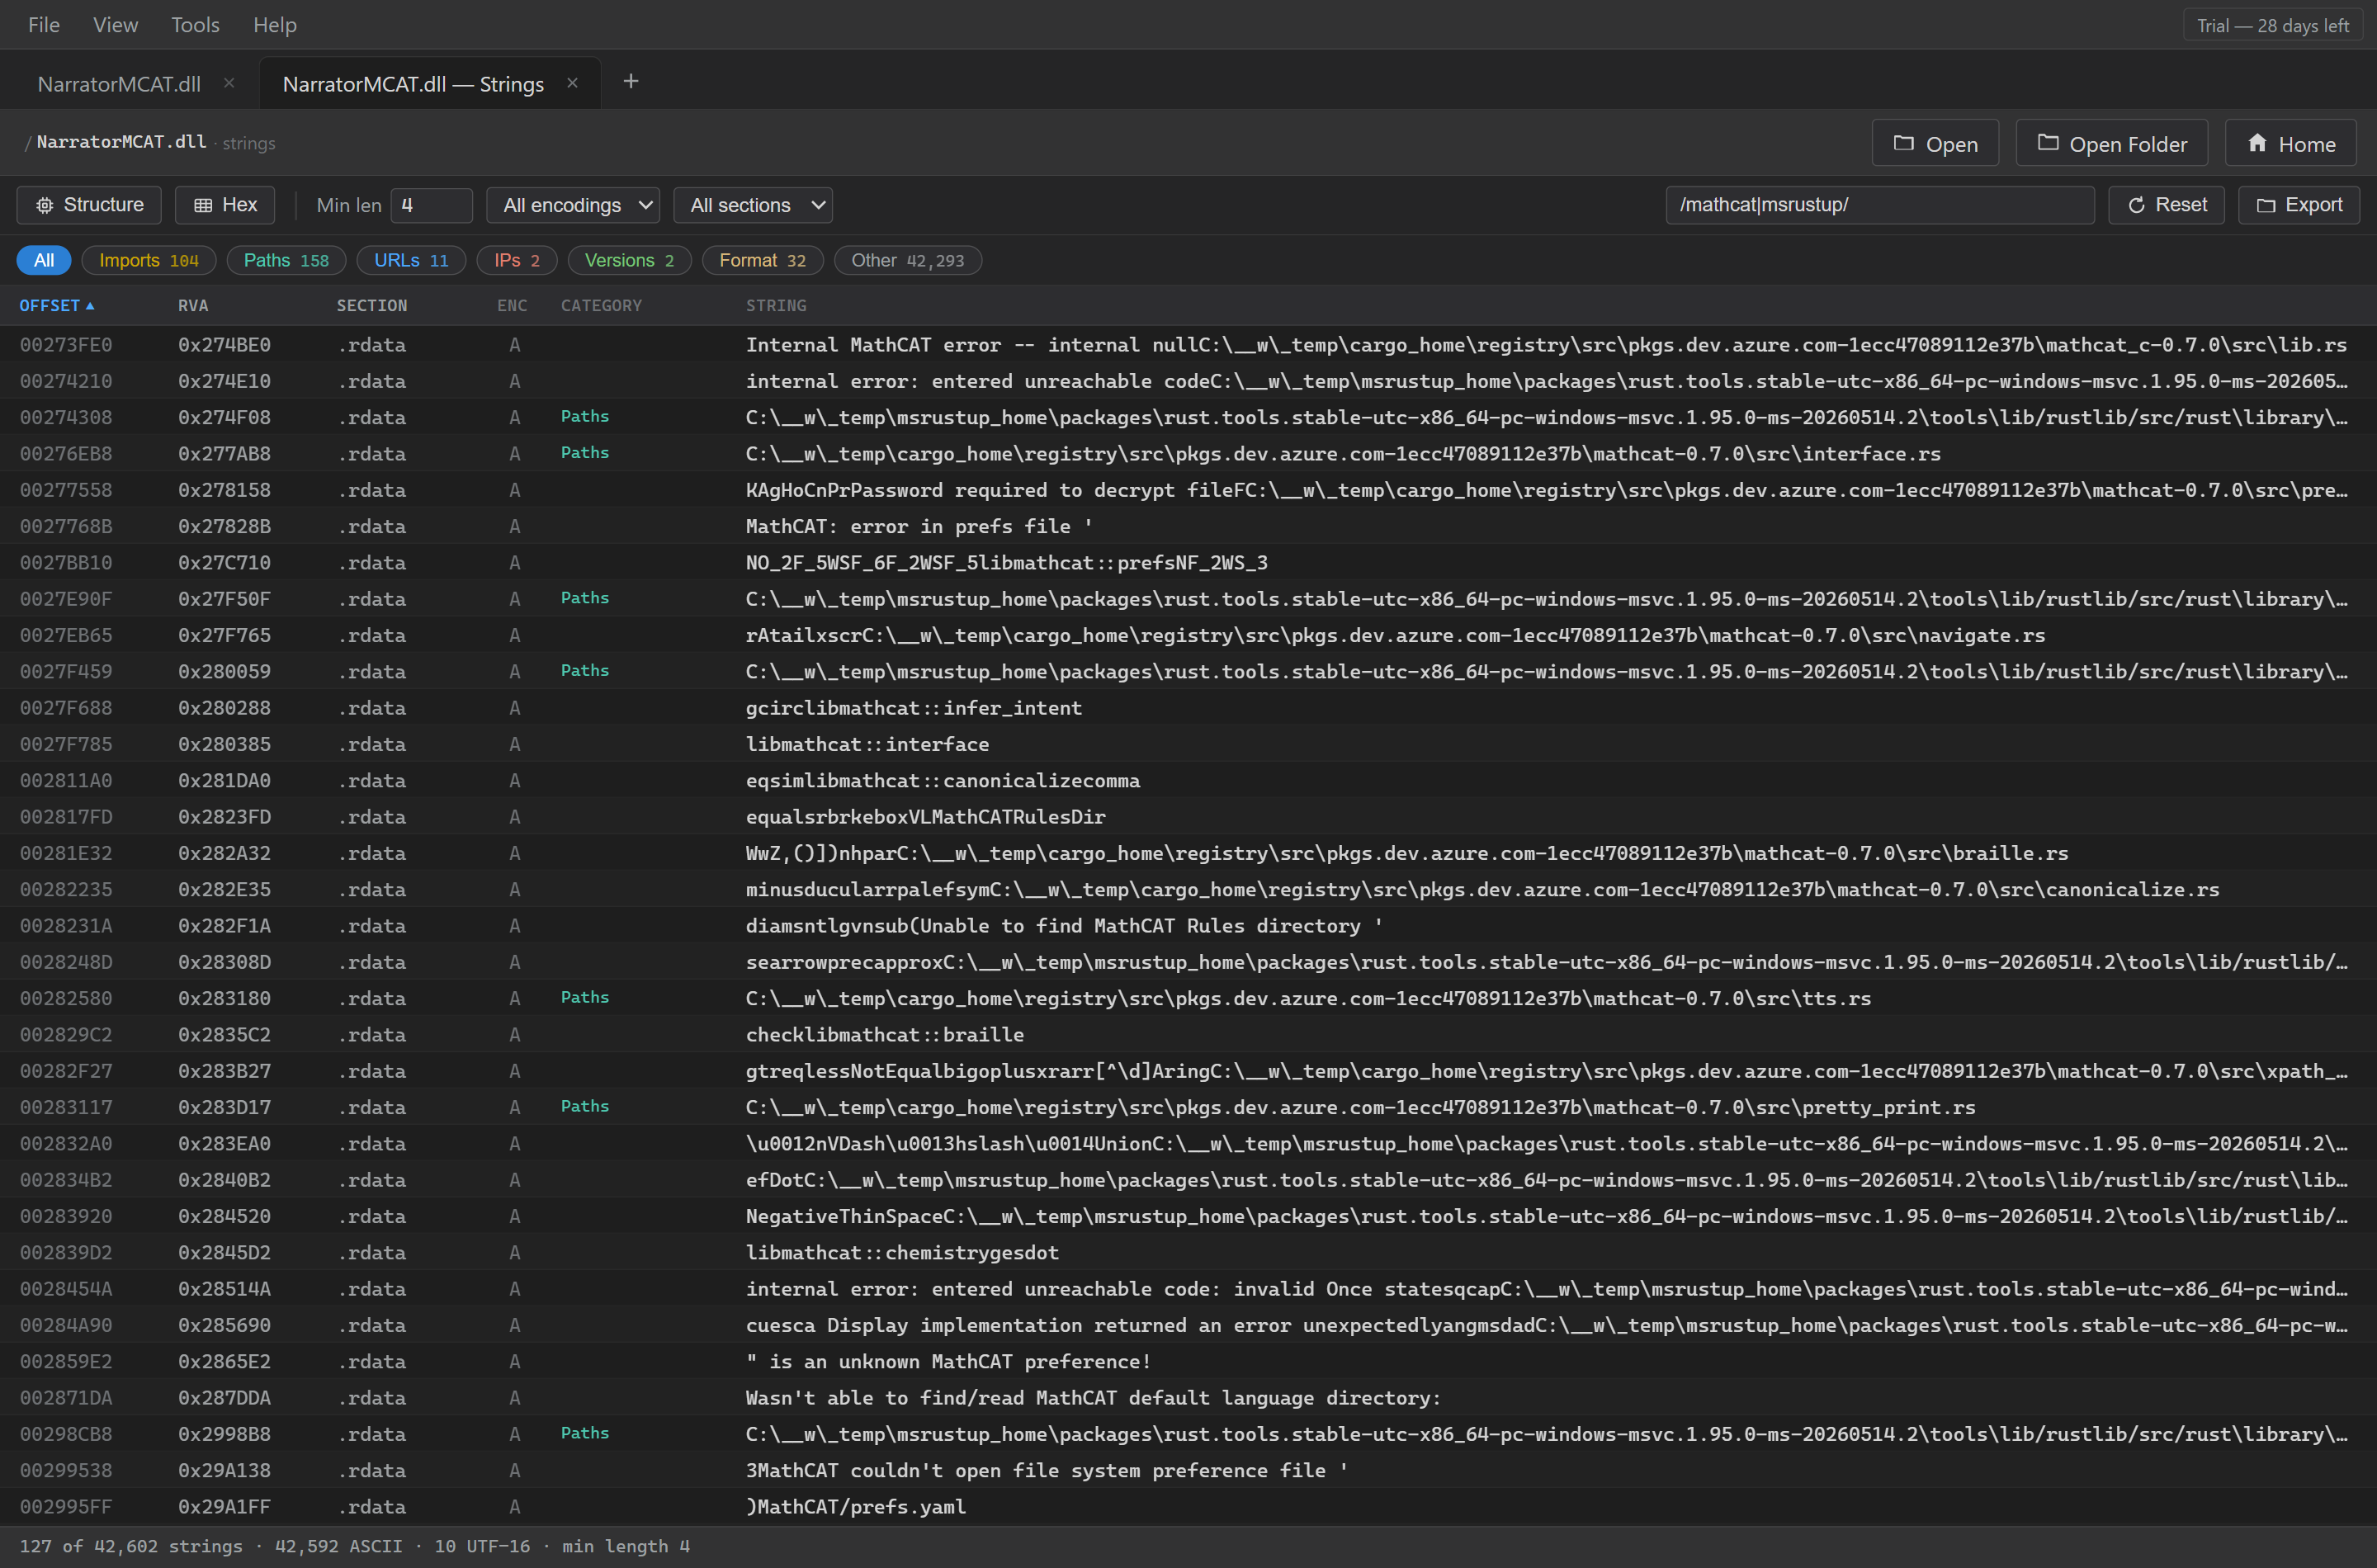Click the 'gcirclibmathcat::infer_intent' string

coord(913,708)
